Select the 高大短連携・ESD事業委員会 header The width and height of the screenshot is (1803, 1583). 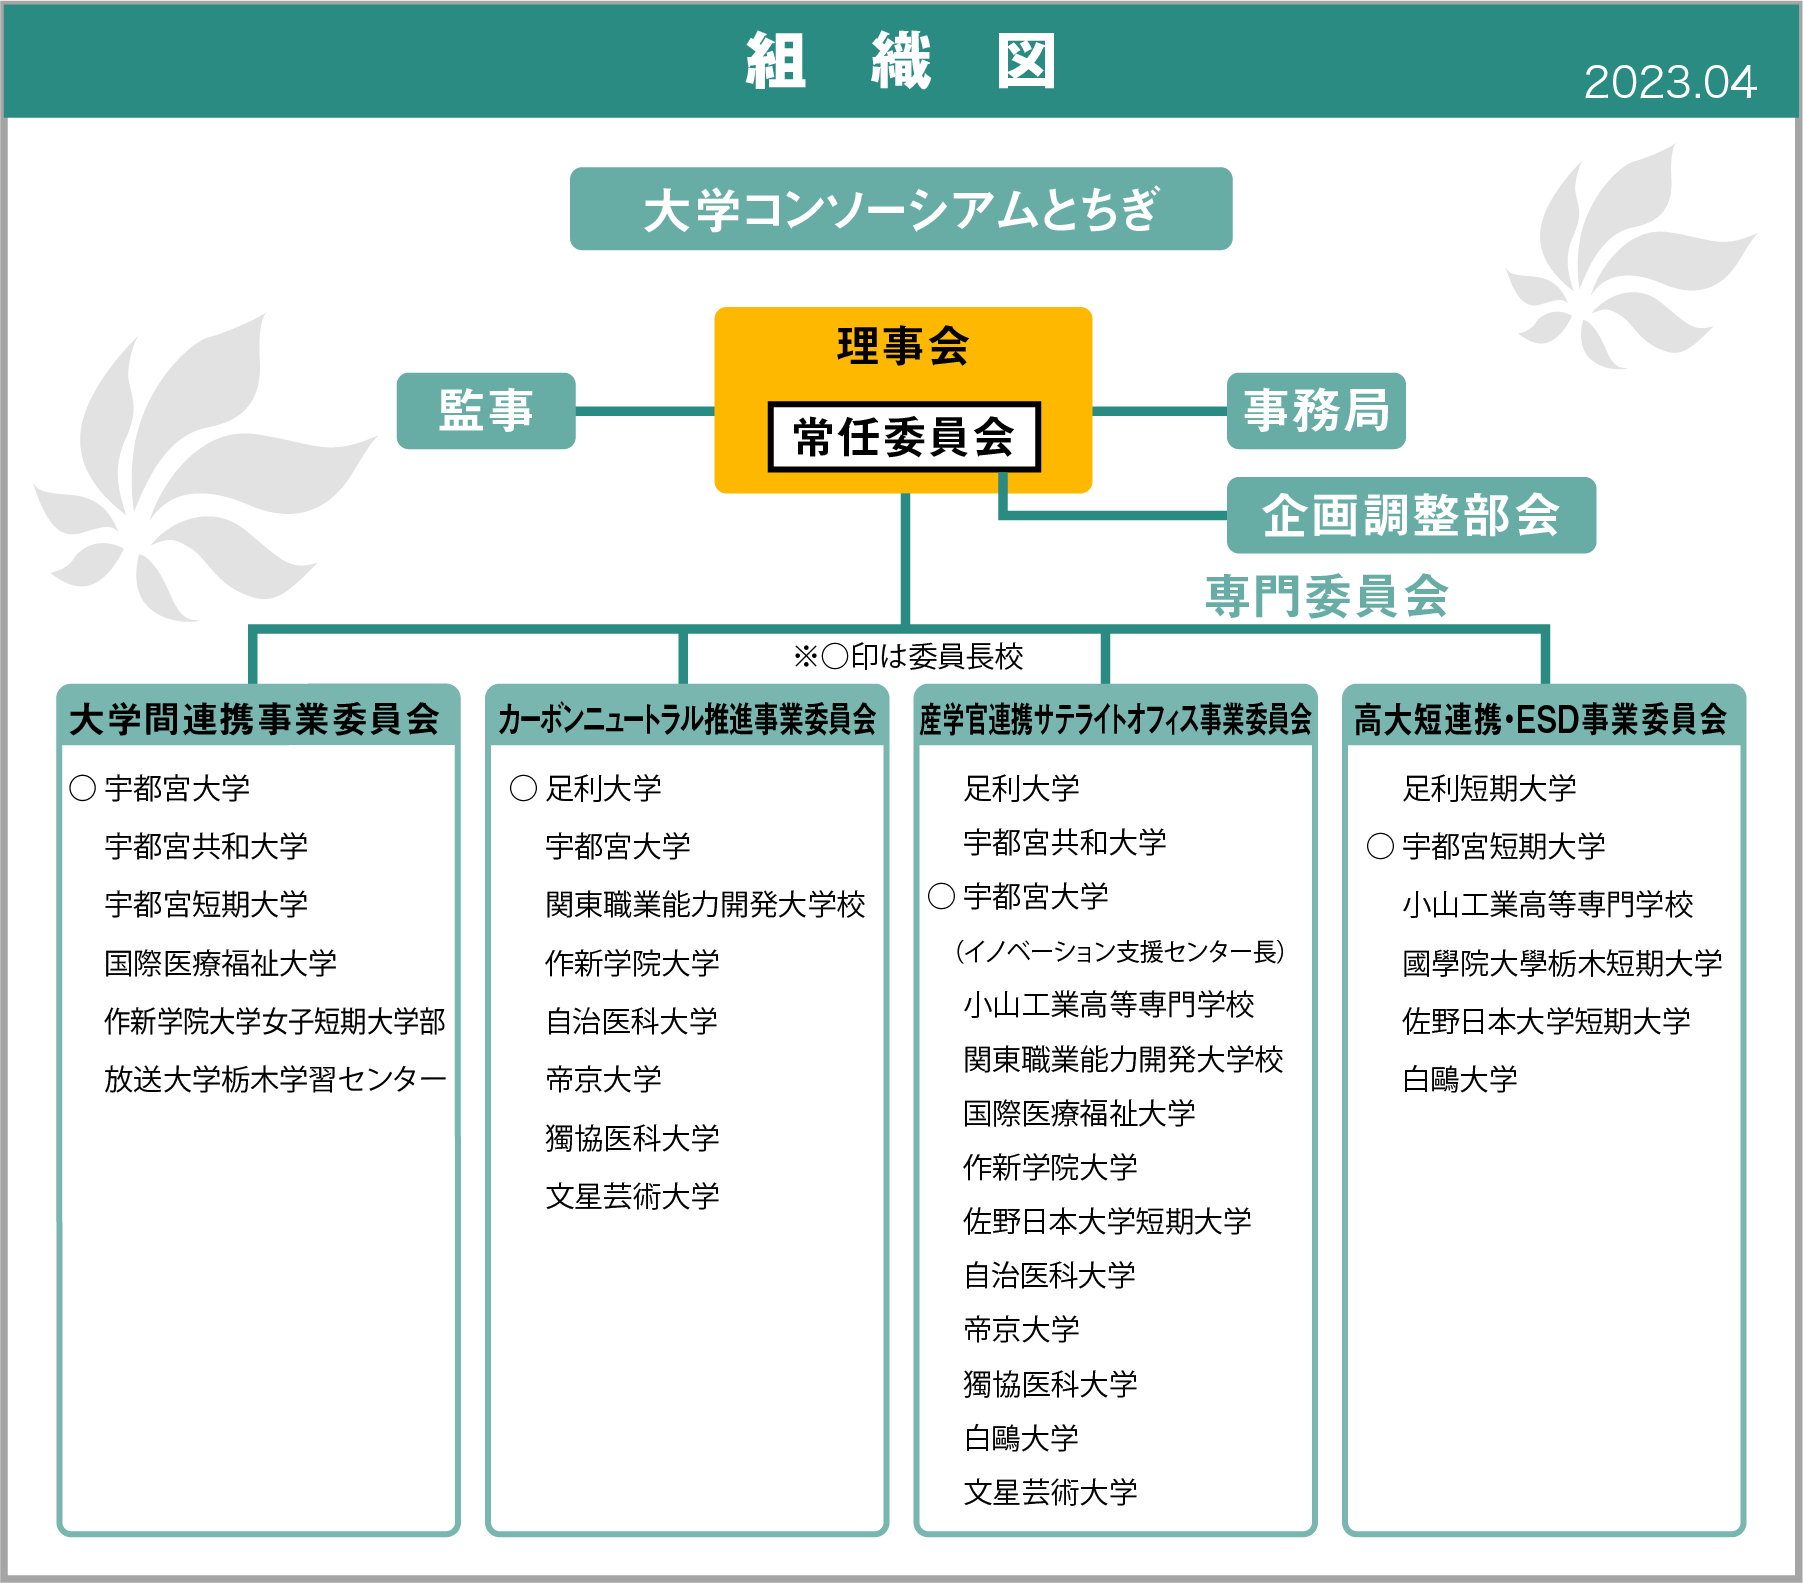tap(1543, 717)
